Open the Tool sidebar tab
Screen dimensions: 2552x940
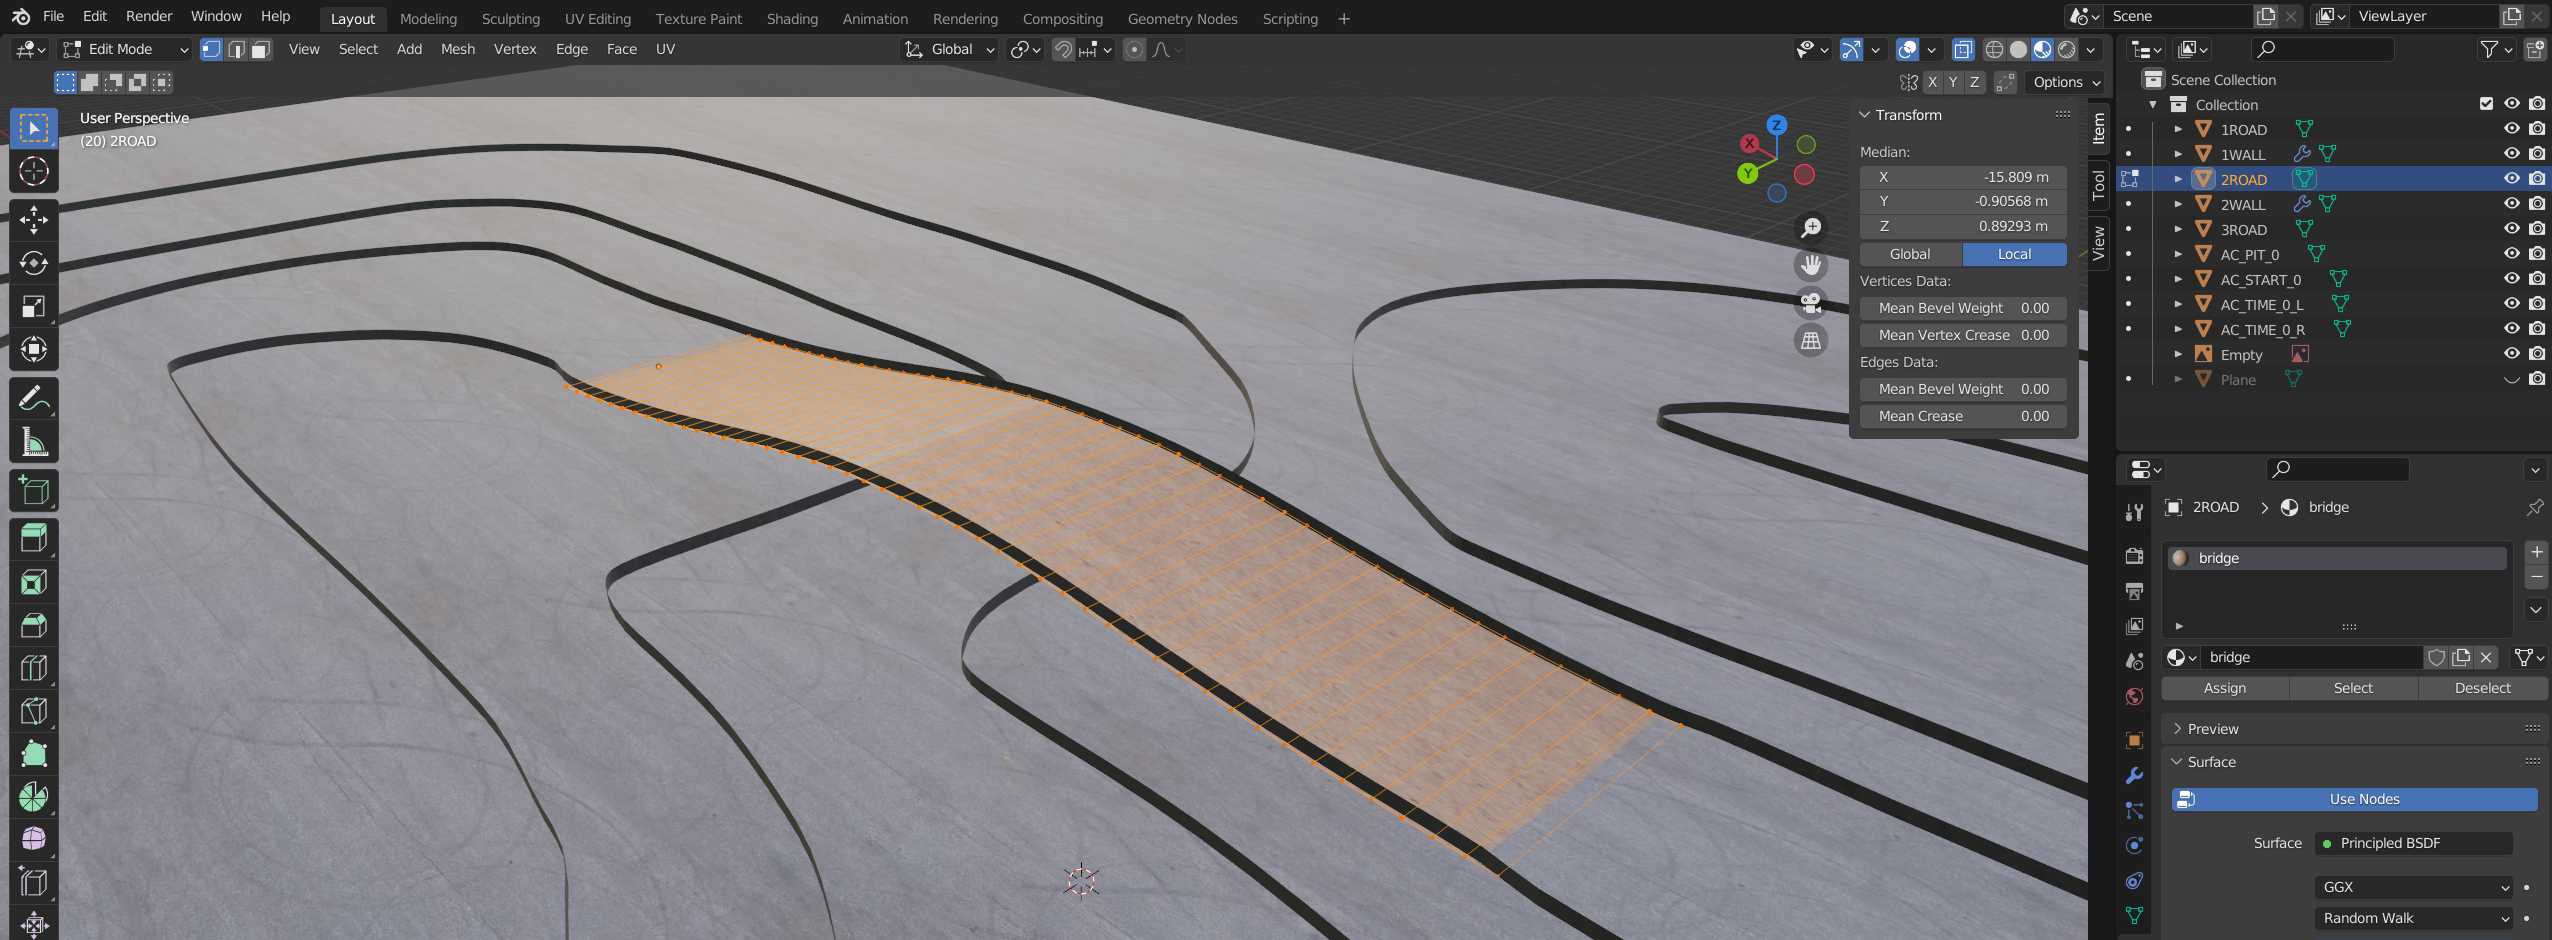click(2099, 185)
